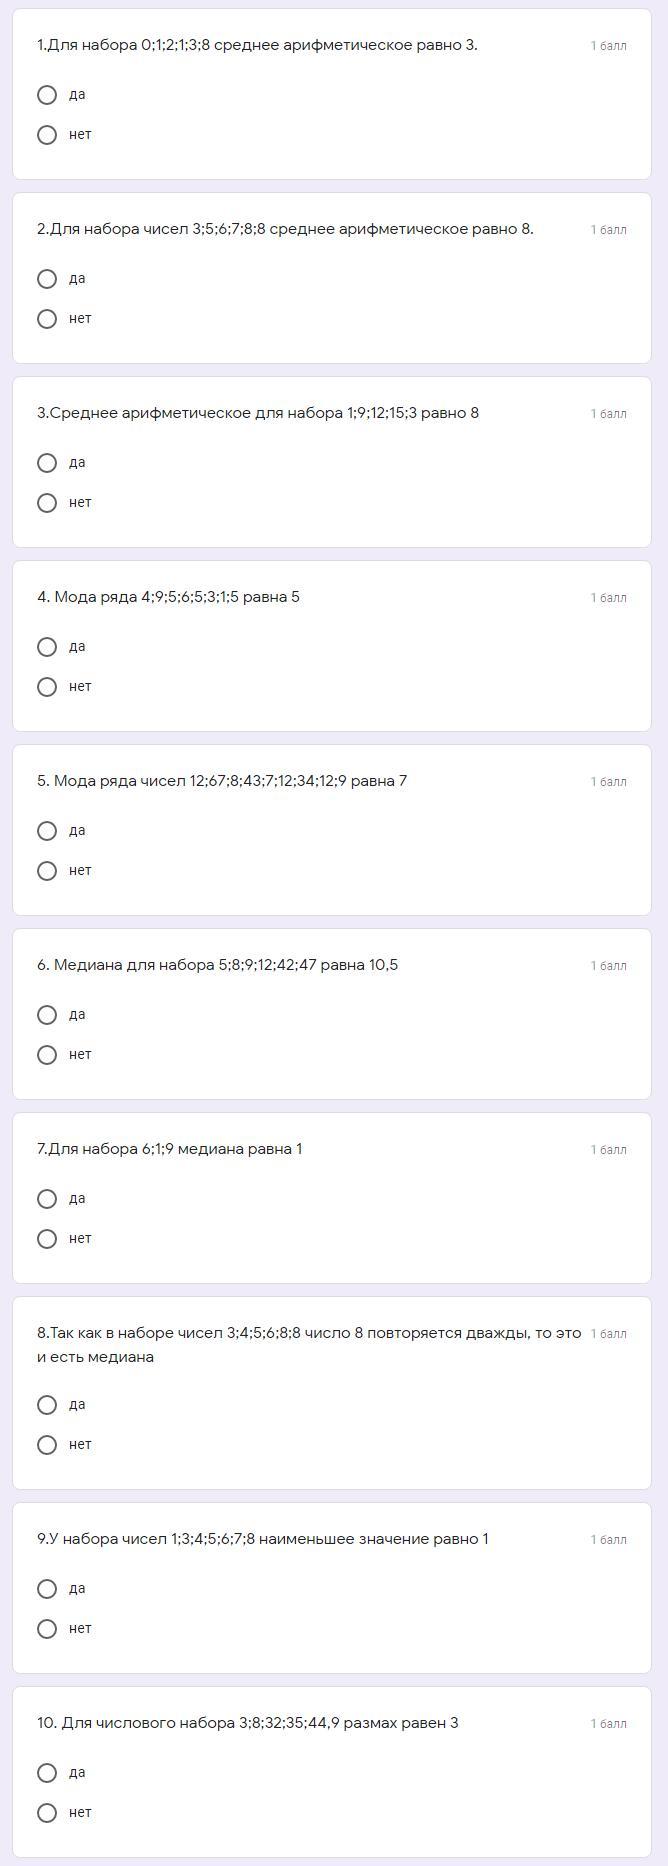Viewport: 668px width, 1866px height.
Task: Pick 'нет' for question 8 about median 8
Action: (x=47, y=1445)
